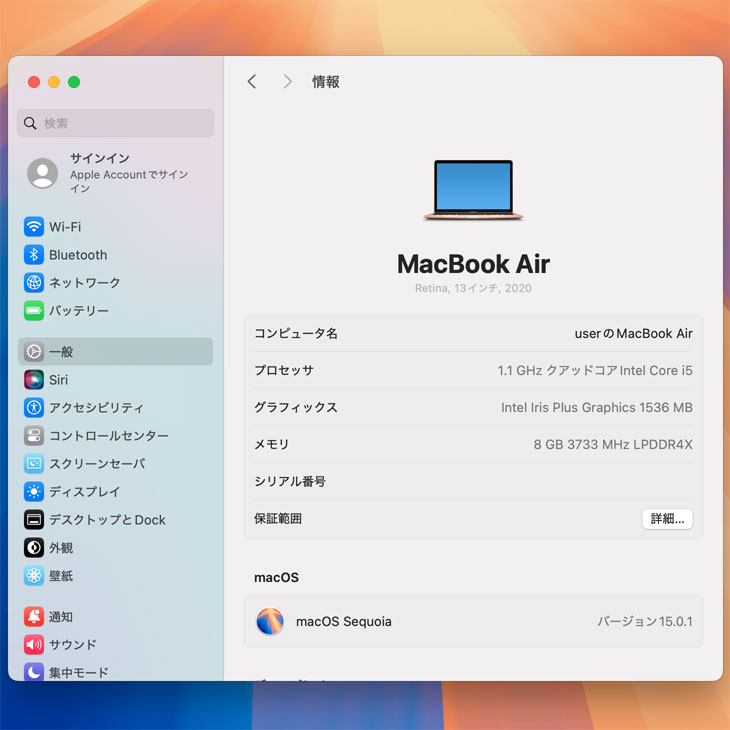The height and width of the screenshot is (730, 730).
Task: Open 通知 notification settings
Action: 61,617
